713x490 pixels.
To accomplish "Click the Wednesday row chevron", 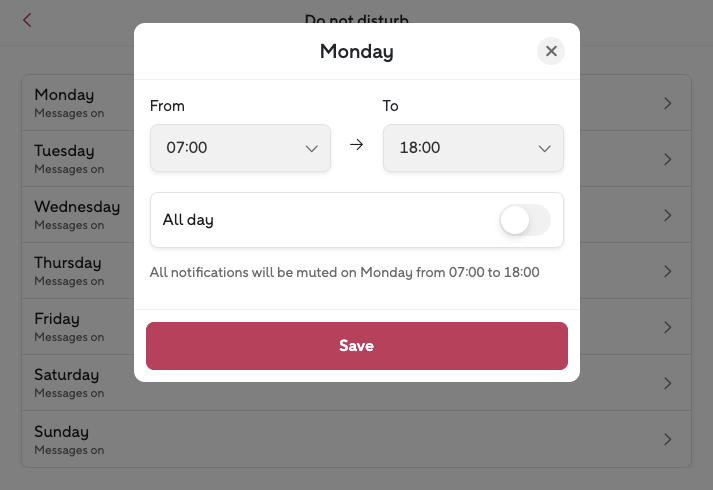I will [x=668, y=215].
